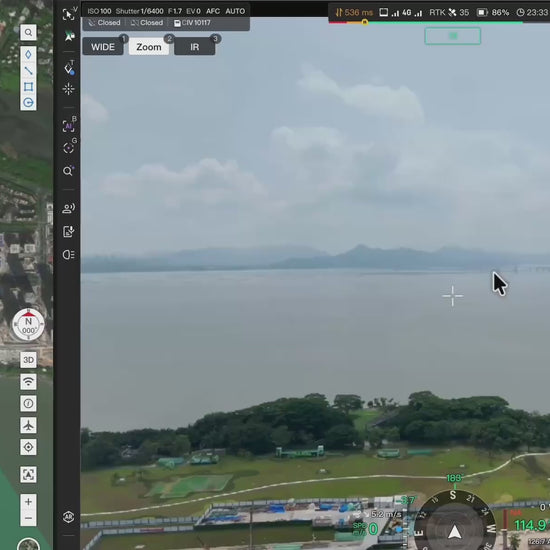Select the pin-point marker tool (T)
The width and height of the screenshot is (550, 550).
tap(69, 68)
